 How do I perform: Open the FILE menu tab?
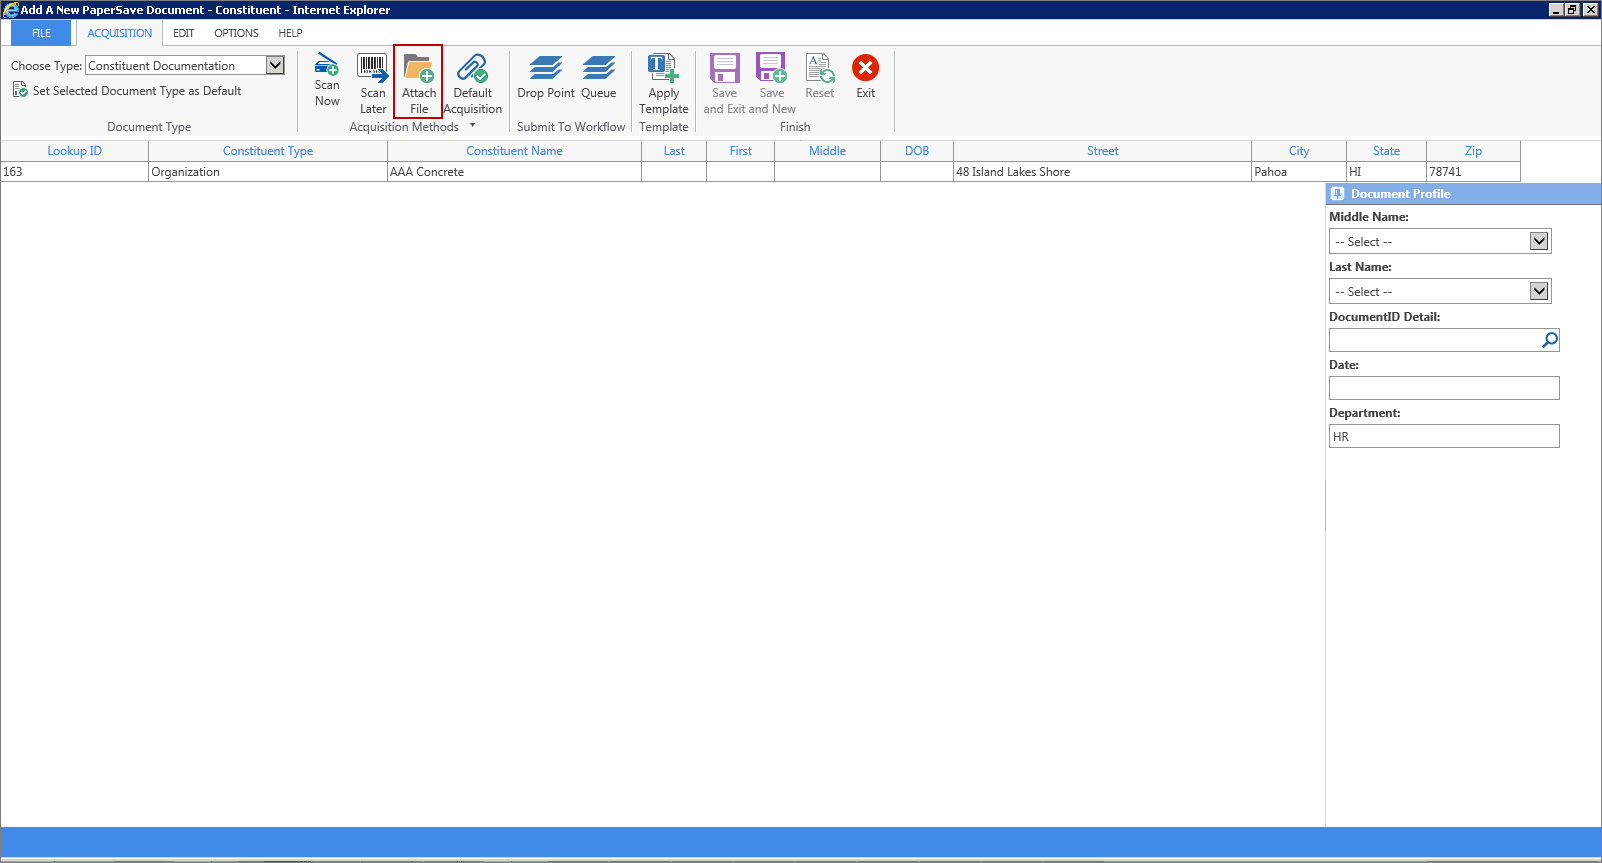coord(41,33)
